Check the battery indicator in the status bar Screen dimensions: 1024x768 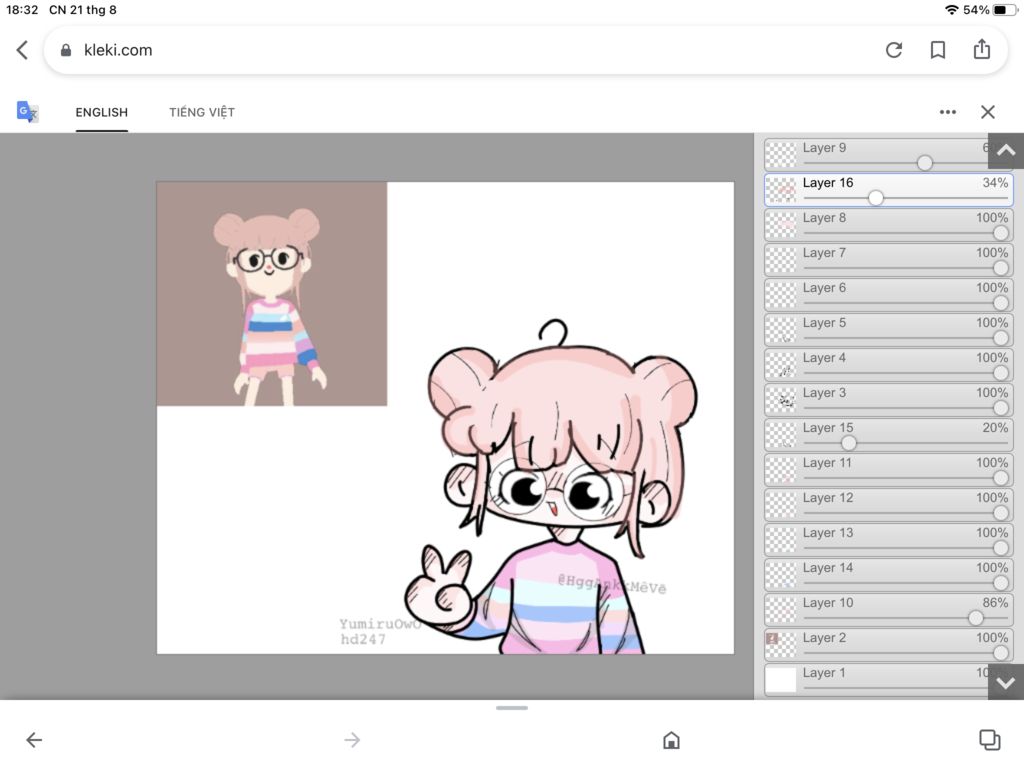pyautogui.click(x=1004, y=10)
